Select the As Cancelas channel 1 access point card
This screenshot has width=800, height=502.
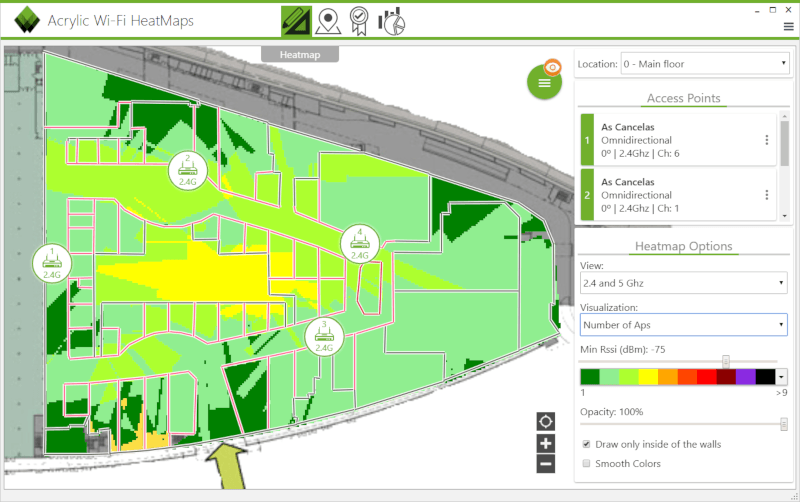point(679,195)
